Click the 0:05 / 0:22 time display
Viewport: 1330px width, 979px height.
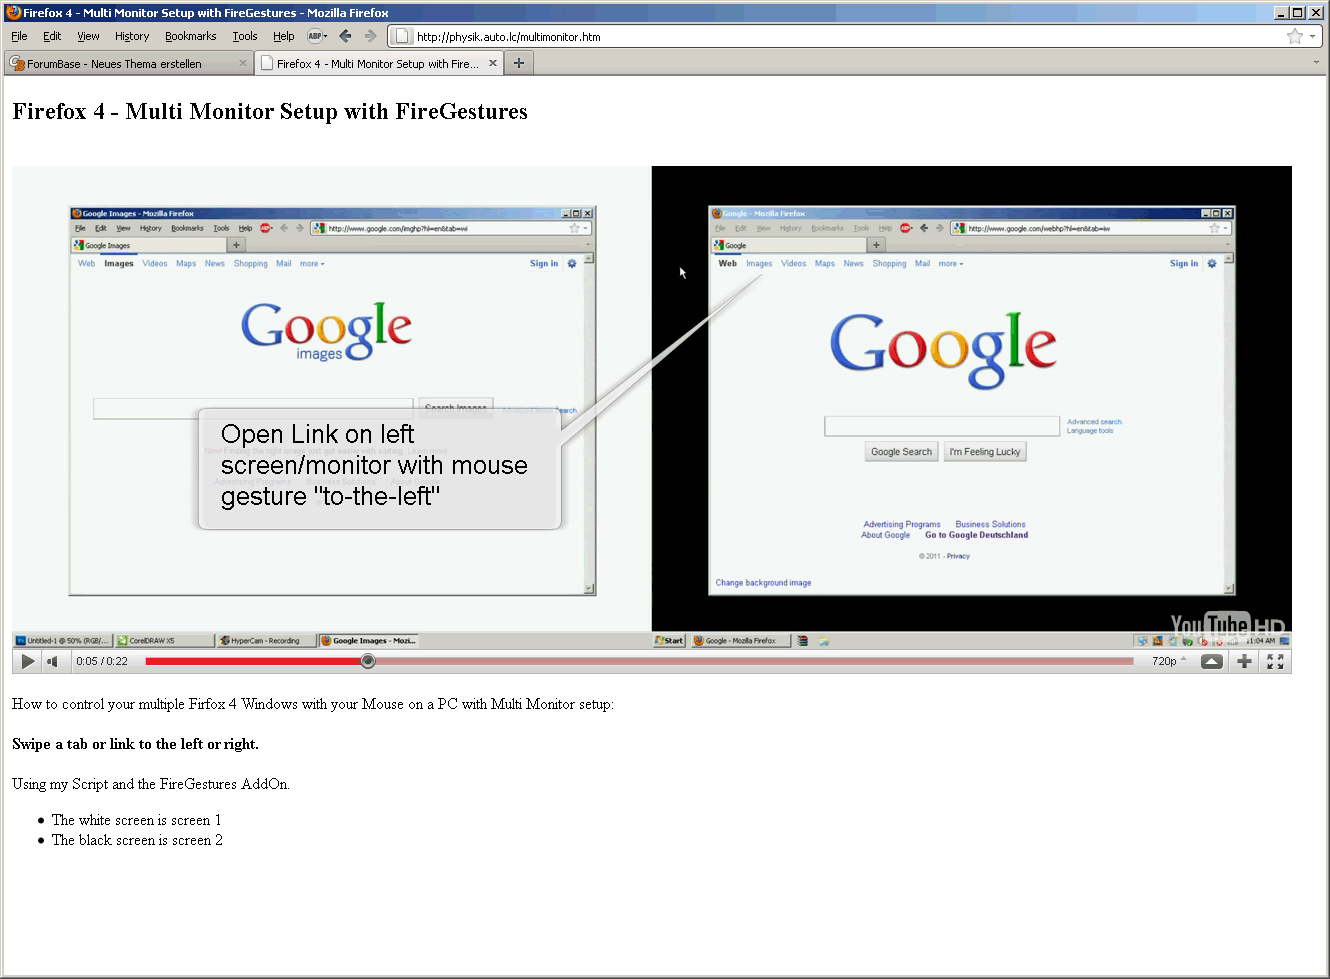tap(102, 661)
